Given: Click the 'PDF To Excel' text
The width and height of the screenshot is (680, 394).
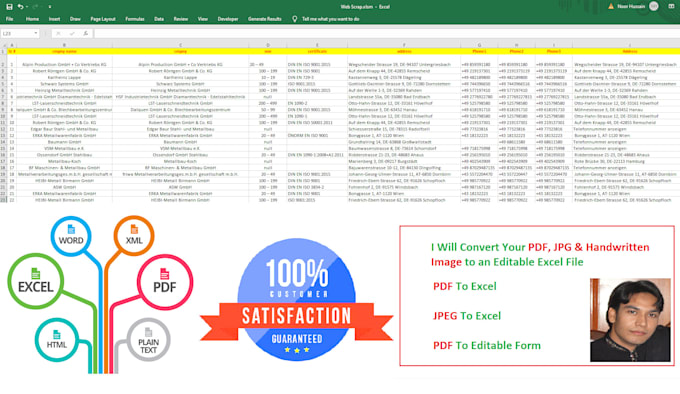Looking at the screenshot, I should [x=464, y=286].
